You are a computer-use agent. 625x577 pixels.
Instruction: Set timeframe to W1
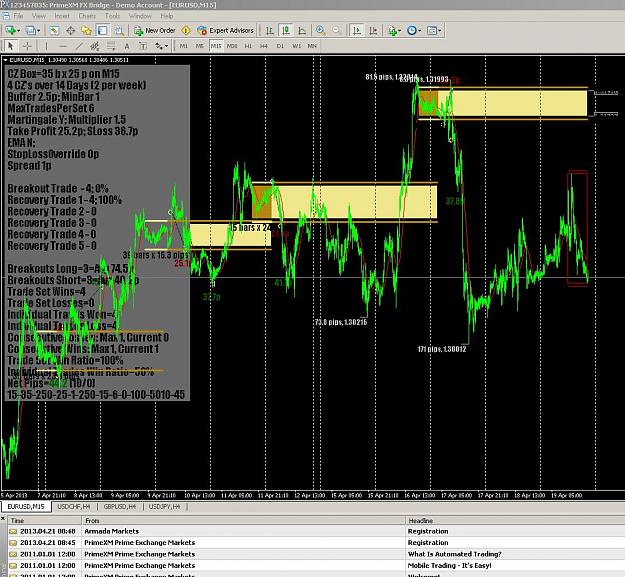(x=296, y=46)
